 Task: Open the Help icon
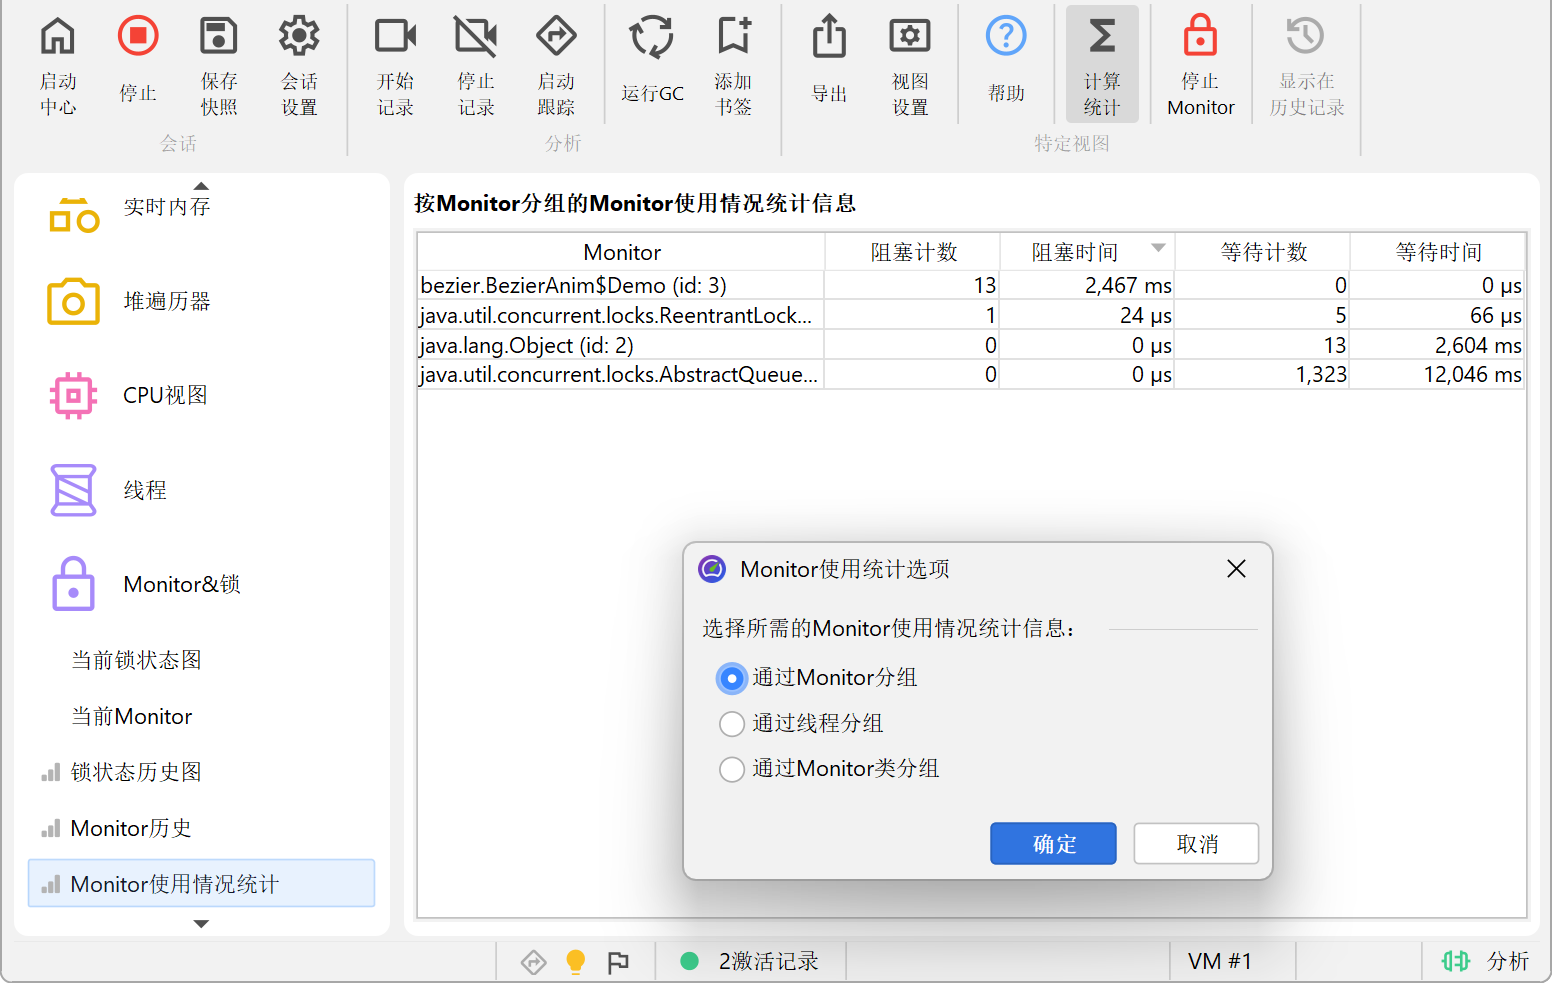pos(1006,37)
